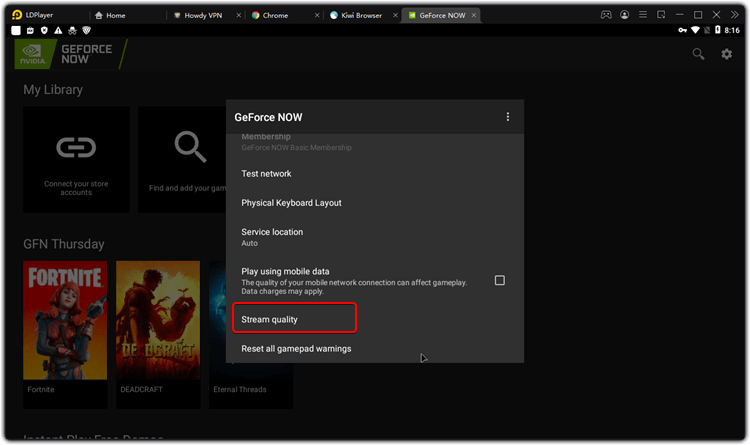Open the Fortnite game thumbnail
The width and height of the screenshot is (750, 445).
pyautogui.click(x=65, y=320)
